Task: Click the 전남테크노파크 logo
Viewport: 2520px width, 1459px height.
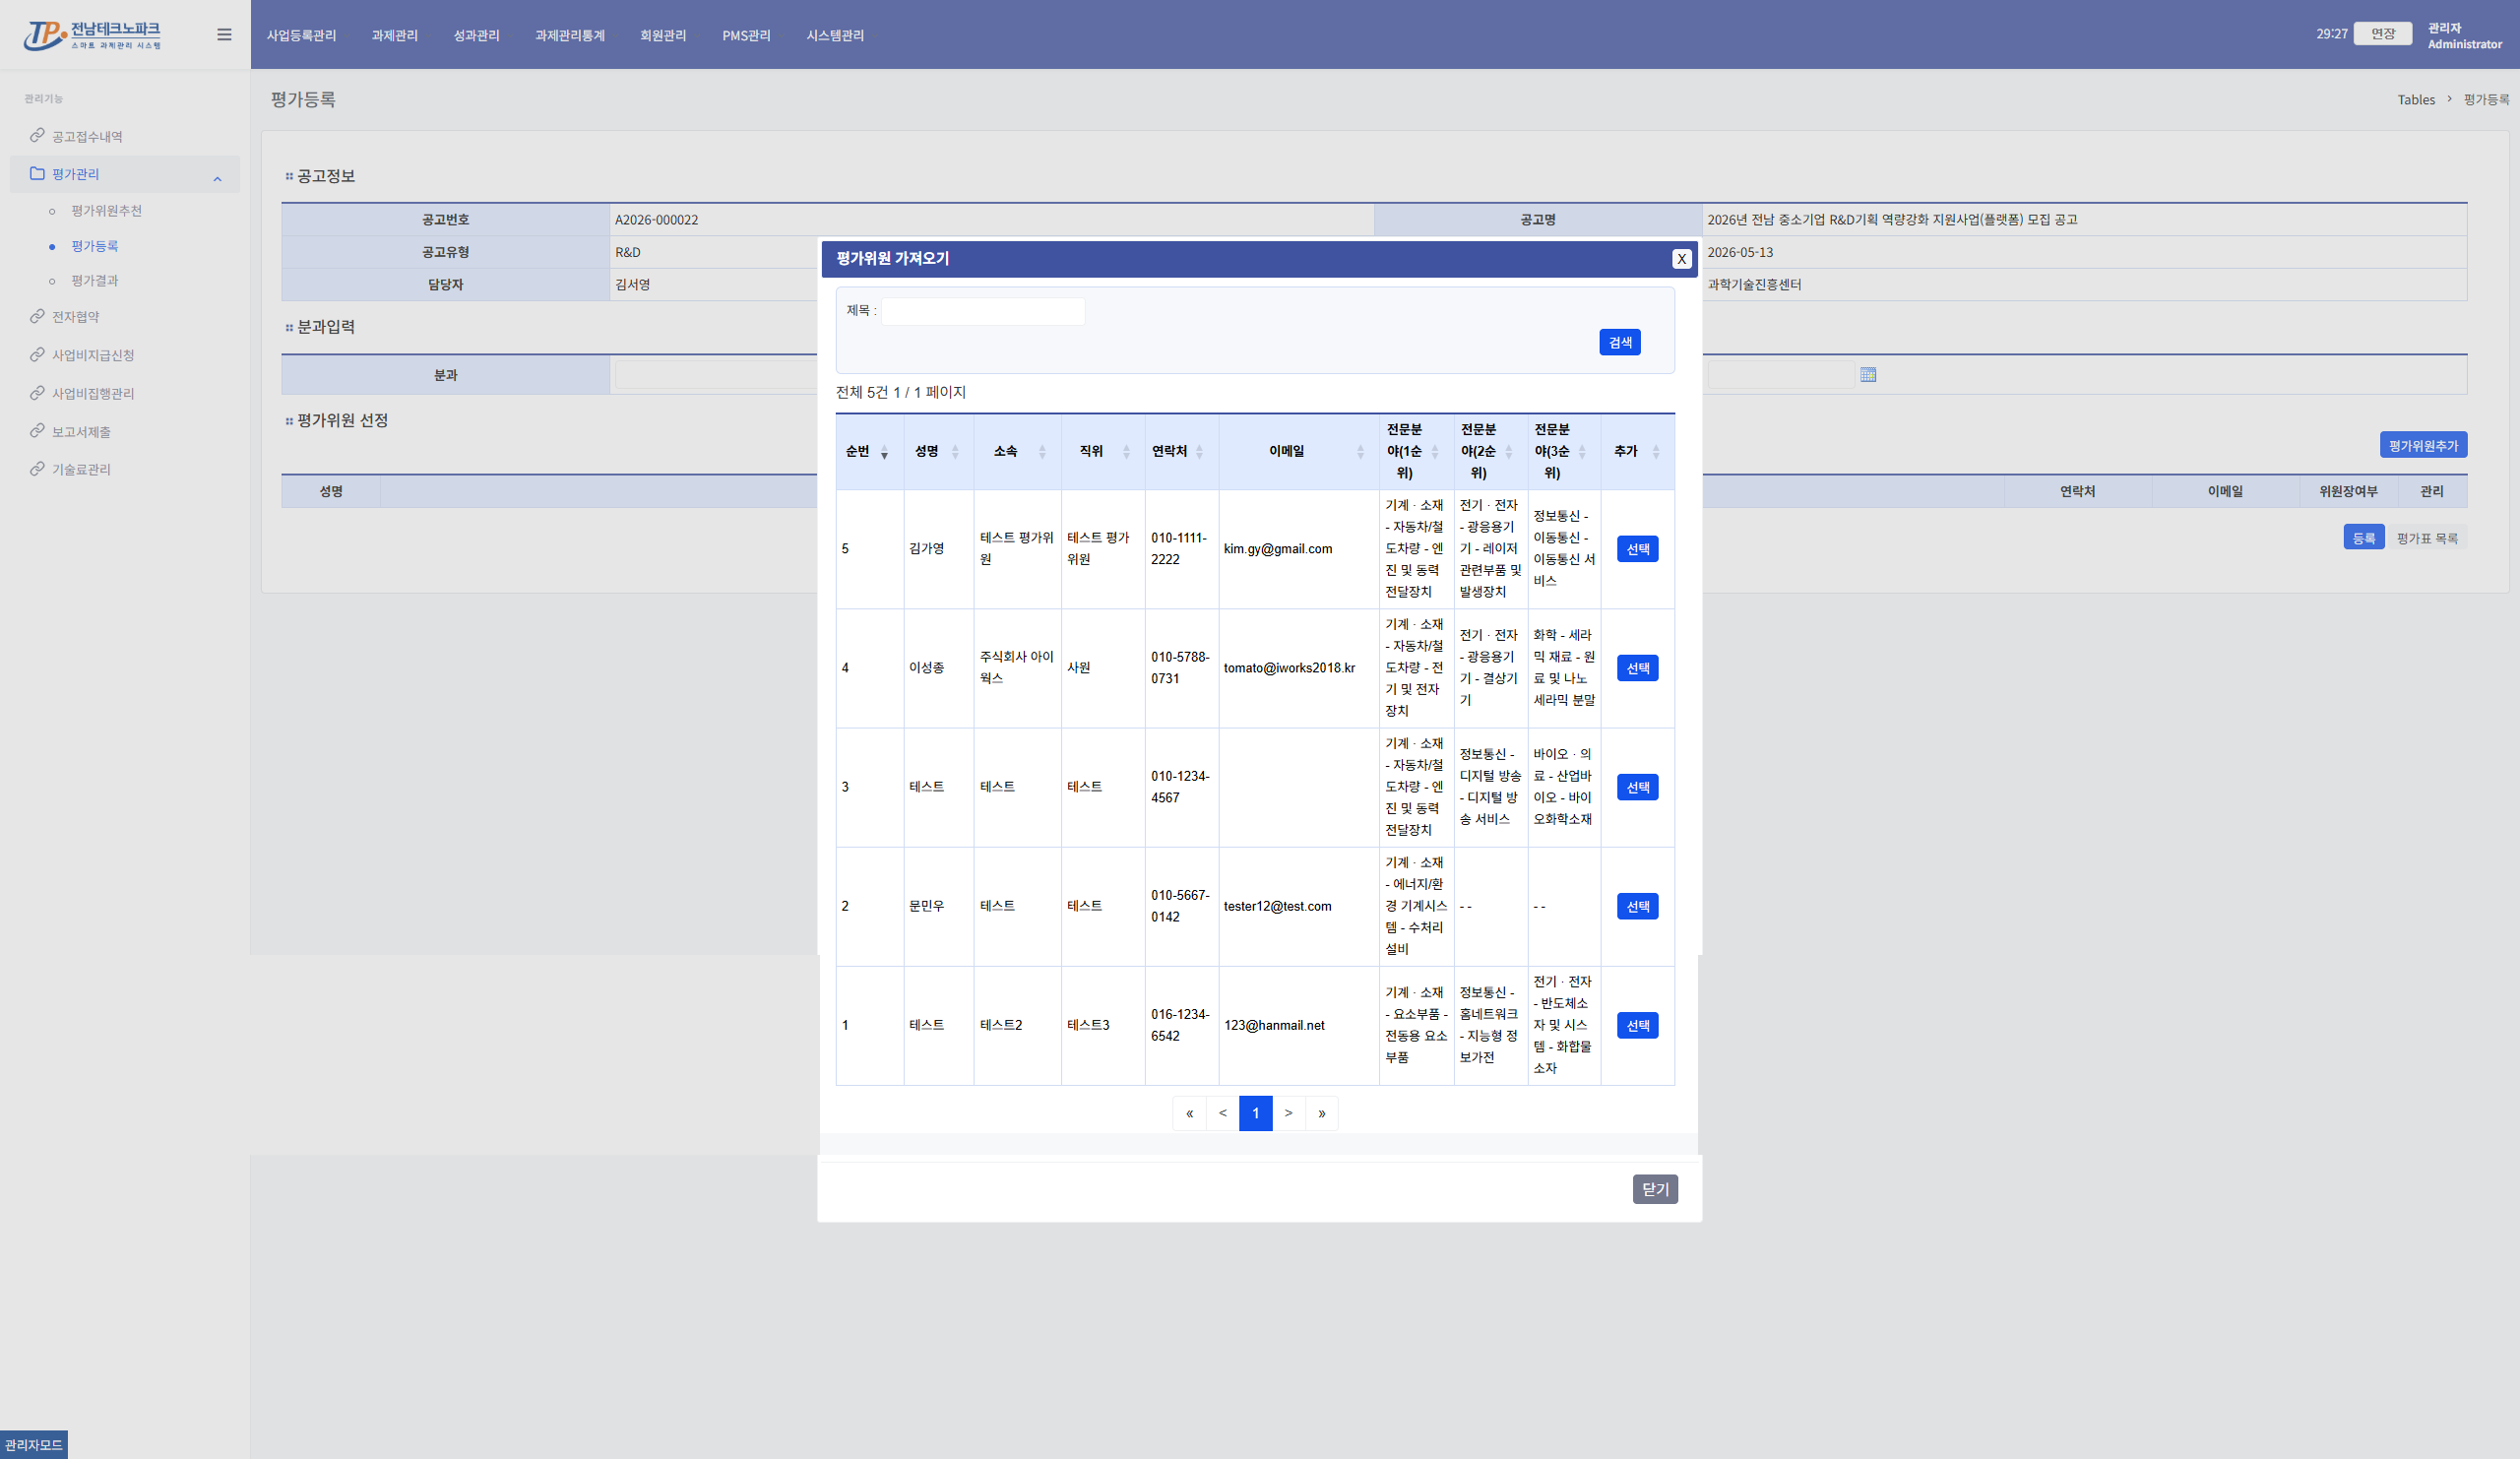Action: 92,35
